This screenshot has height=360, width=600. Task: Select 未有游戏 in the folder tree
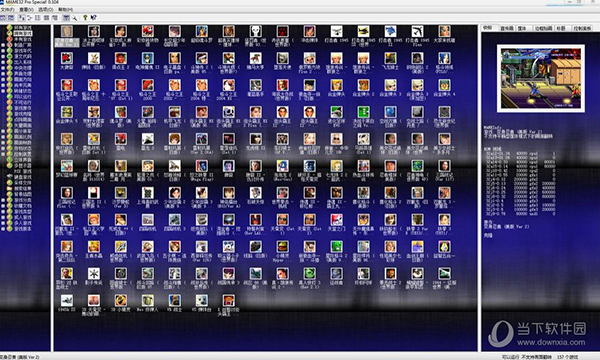[23, 39]
